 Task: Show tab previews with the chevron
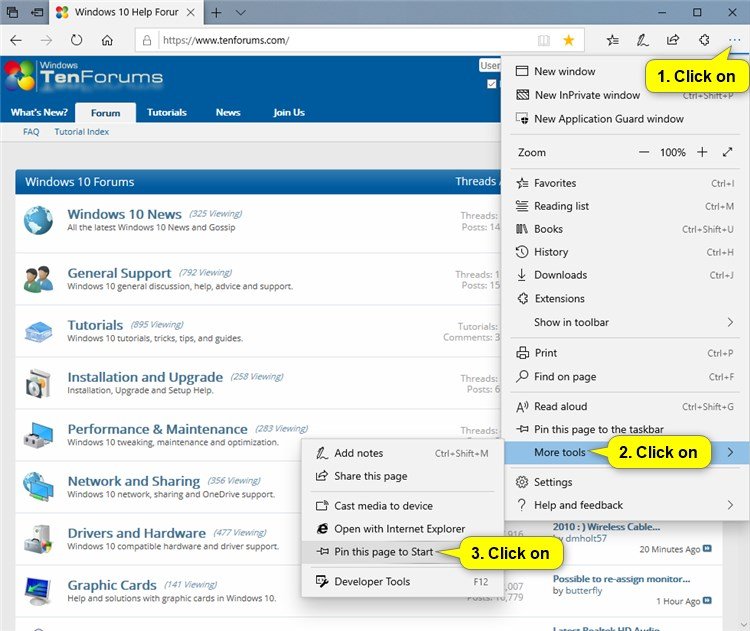pyautogui.click(x=241, y=12)
